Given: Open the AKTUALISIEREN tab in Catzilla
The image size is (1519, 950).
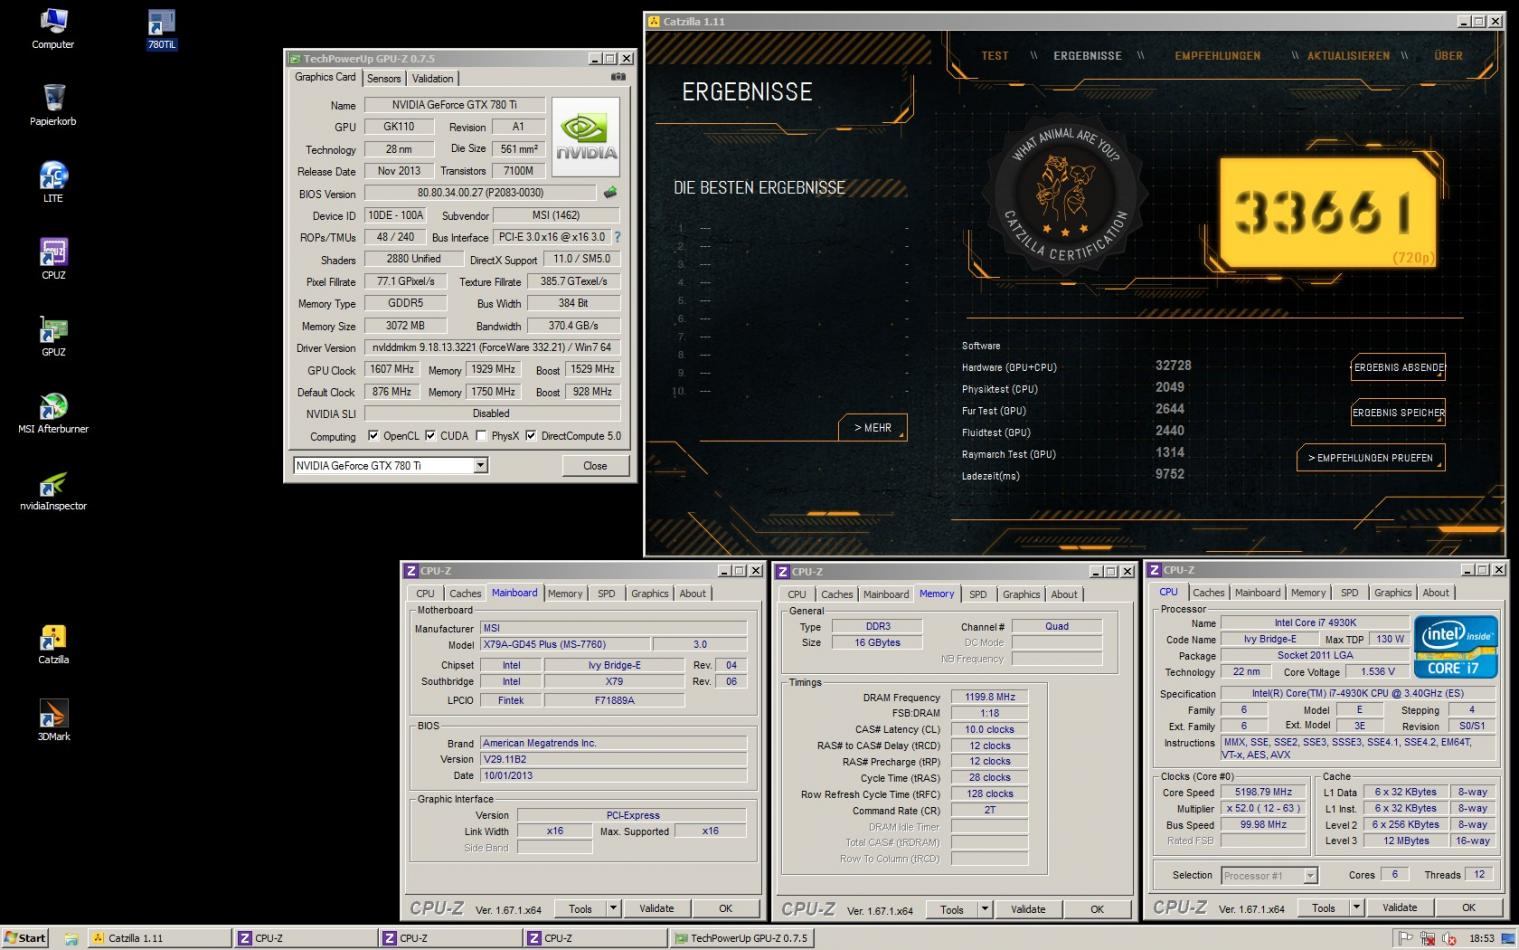Looking at the screenshot, I should click(x=1348, y=56).
